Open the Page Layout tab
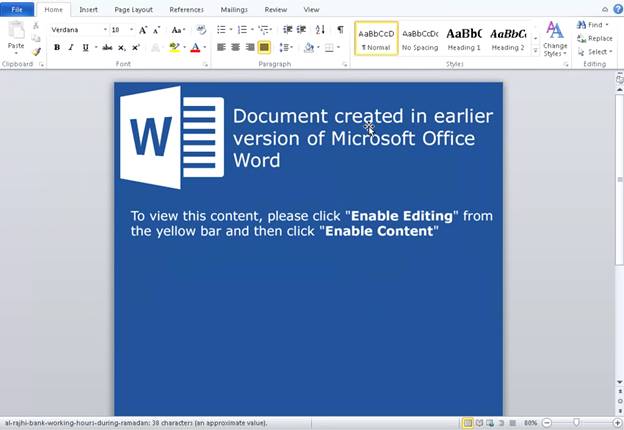Viewport: 624px width, 430px height. coord(134,9)
